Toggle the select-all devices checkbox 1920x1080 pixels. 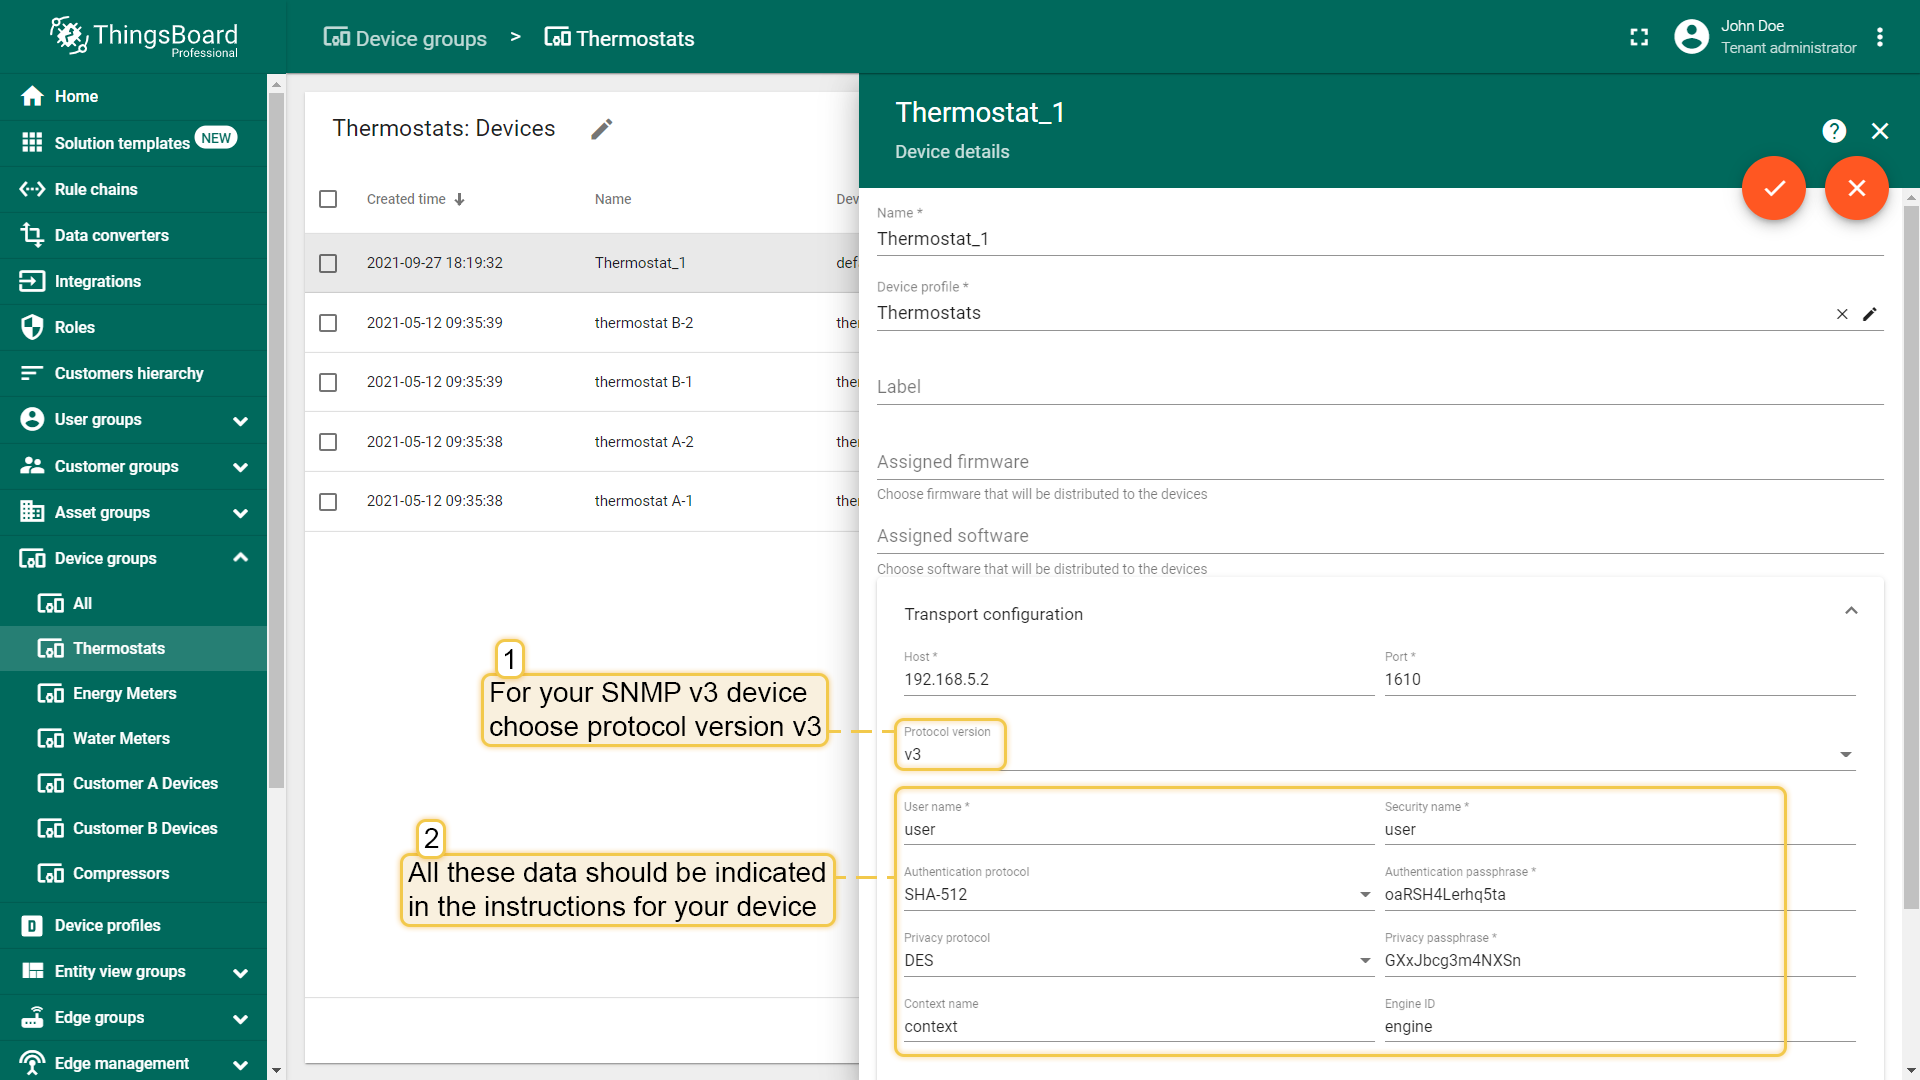pyautogui.click(x=328, y=199)
